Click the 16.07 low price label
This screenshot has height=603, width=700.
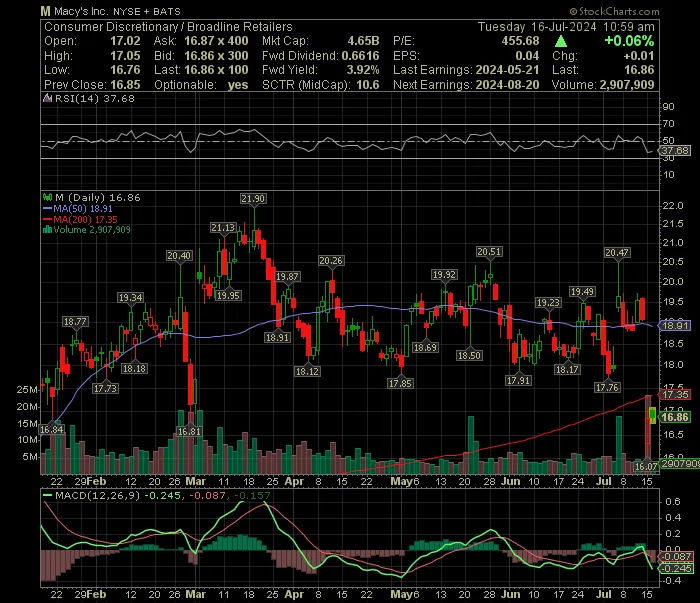[646, 467]
